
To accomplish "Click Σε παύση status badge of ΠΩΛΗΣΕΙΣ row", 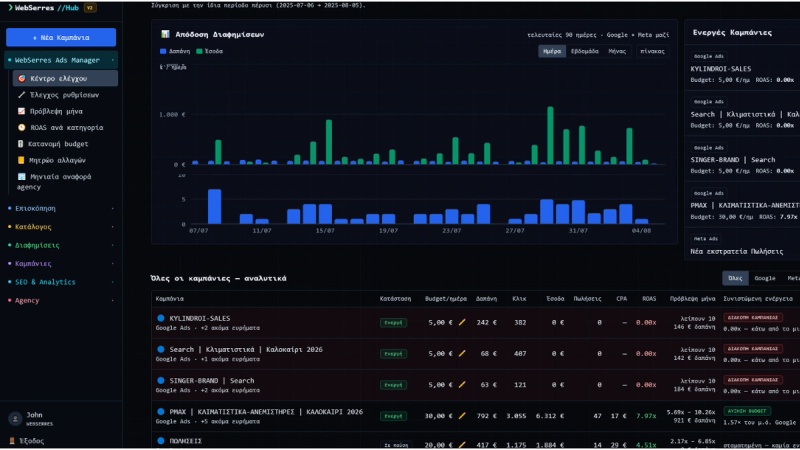I will click(x=396, y=445).
